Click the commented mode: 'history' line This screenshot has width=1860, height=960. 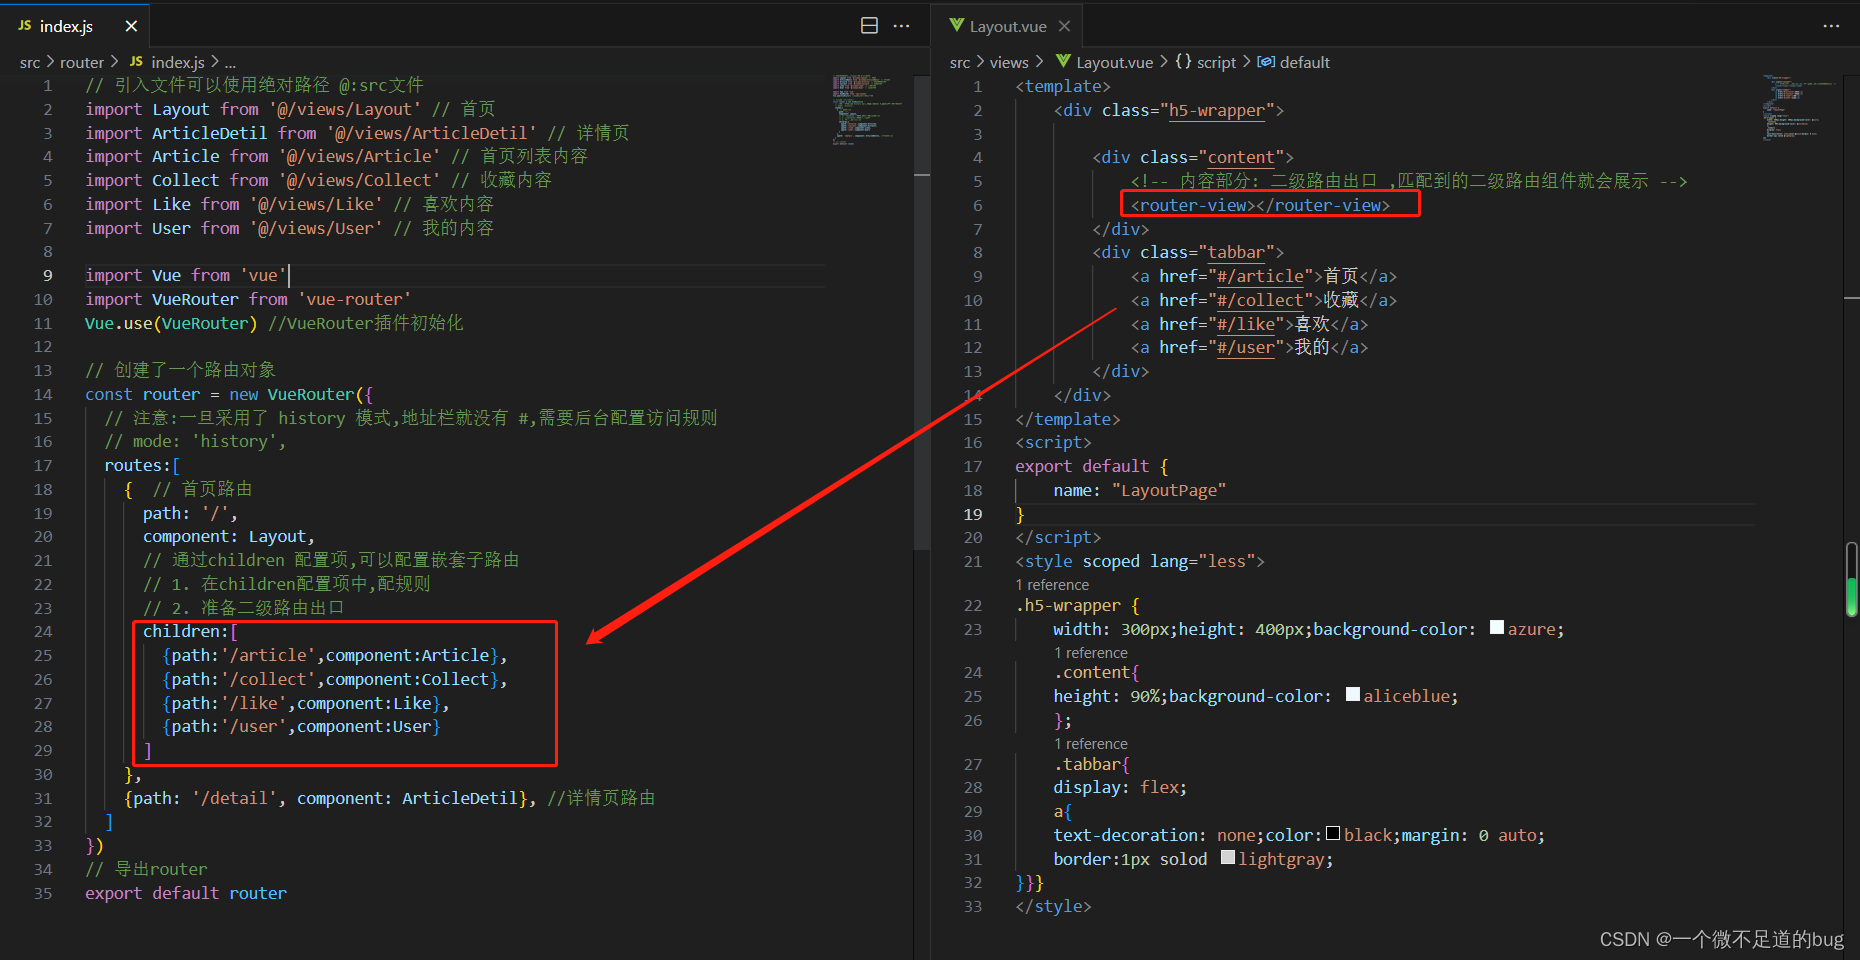(195, 441)
